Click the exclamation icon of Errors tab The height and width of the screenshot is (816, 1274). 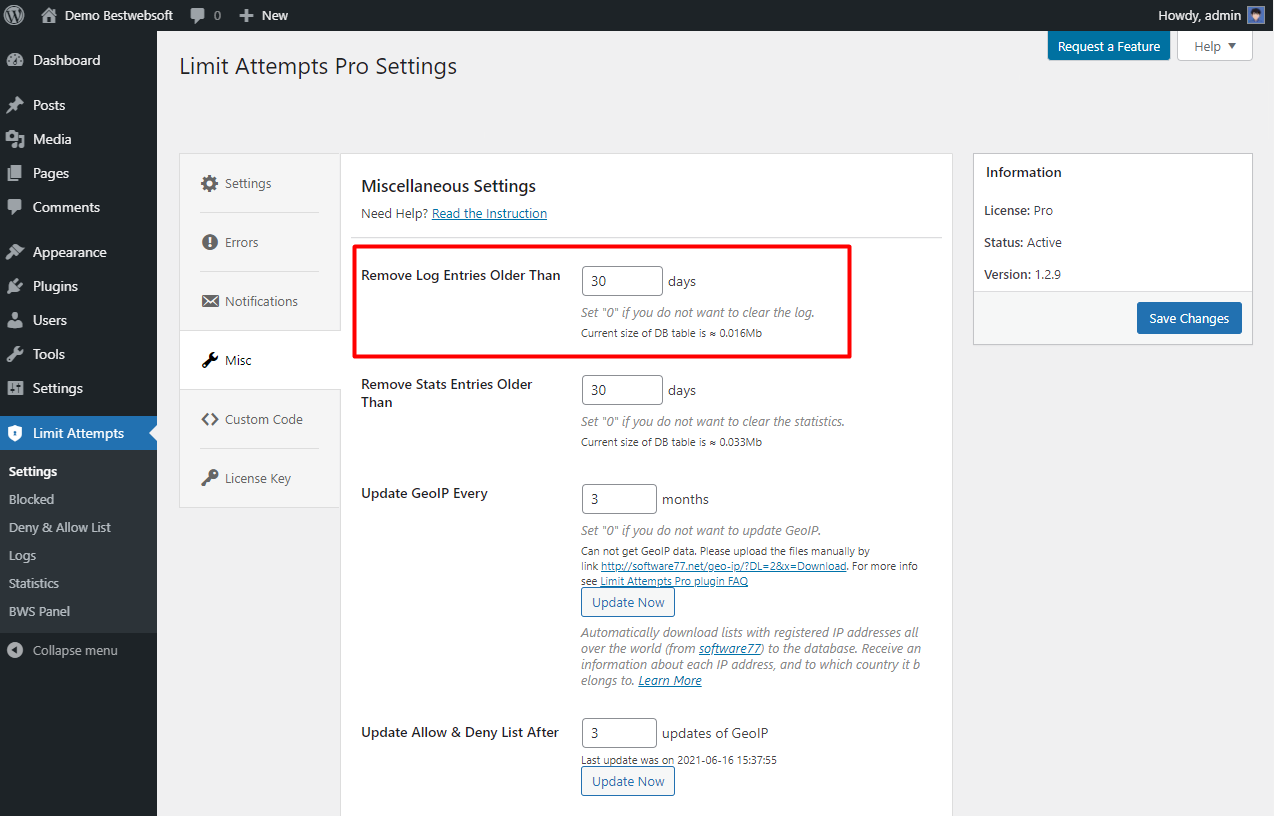pos(209,242)
